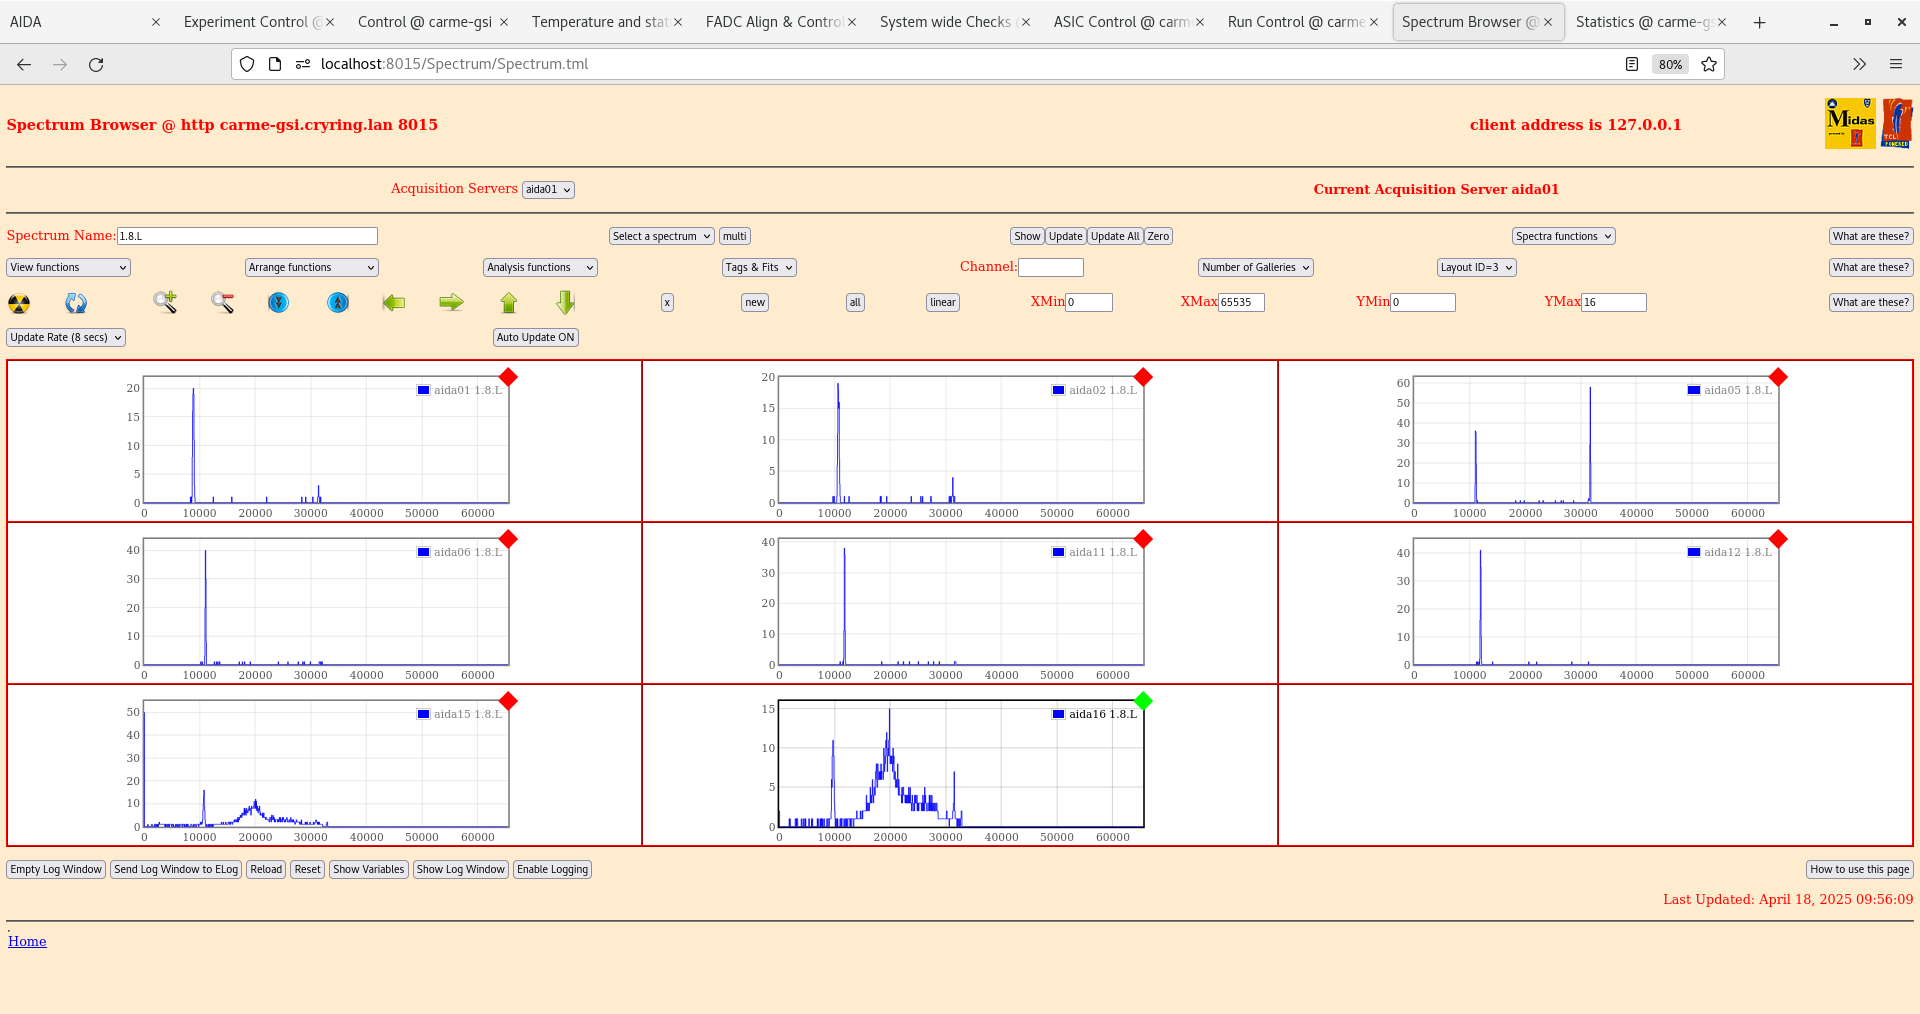
Task: Click the blue double down-arrow circle icon
Action: pyautogui.click(x=279, y=302)
